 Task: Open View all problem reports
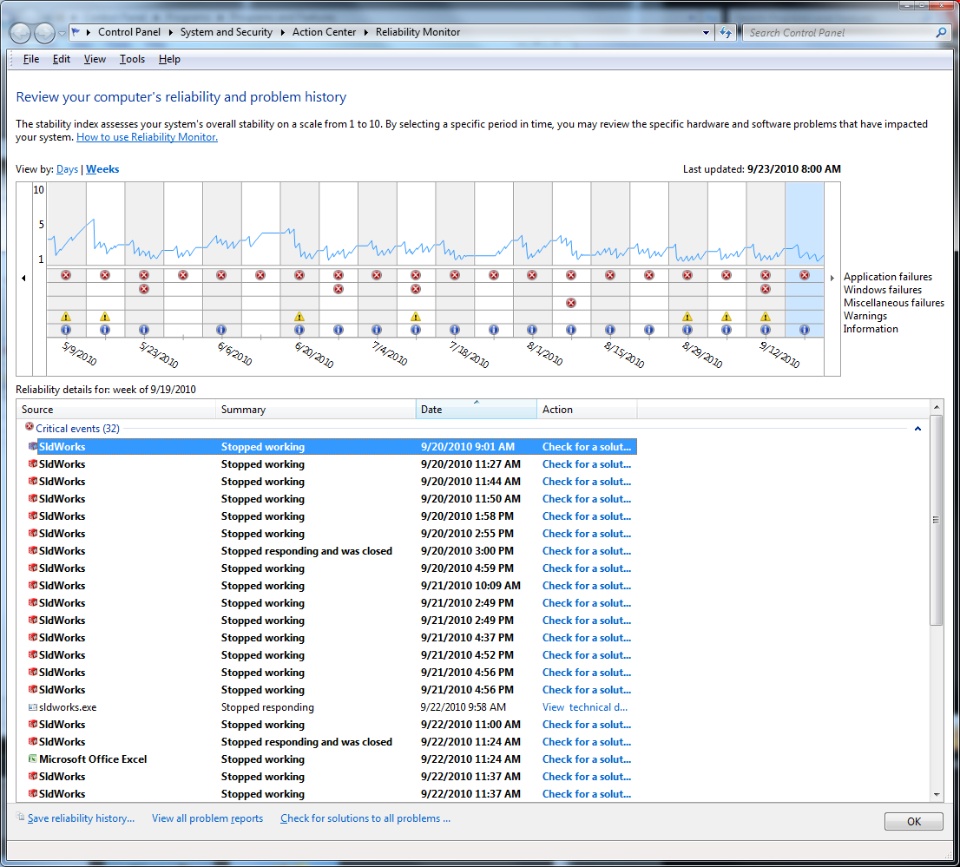click(x=208, y=819)
